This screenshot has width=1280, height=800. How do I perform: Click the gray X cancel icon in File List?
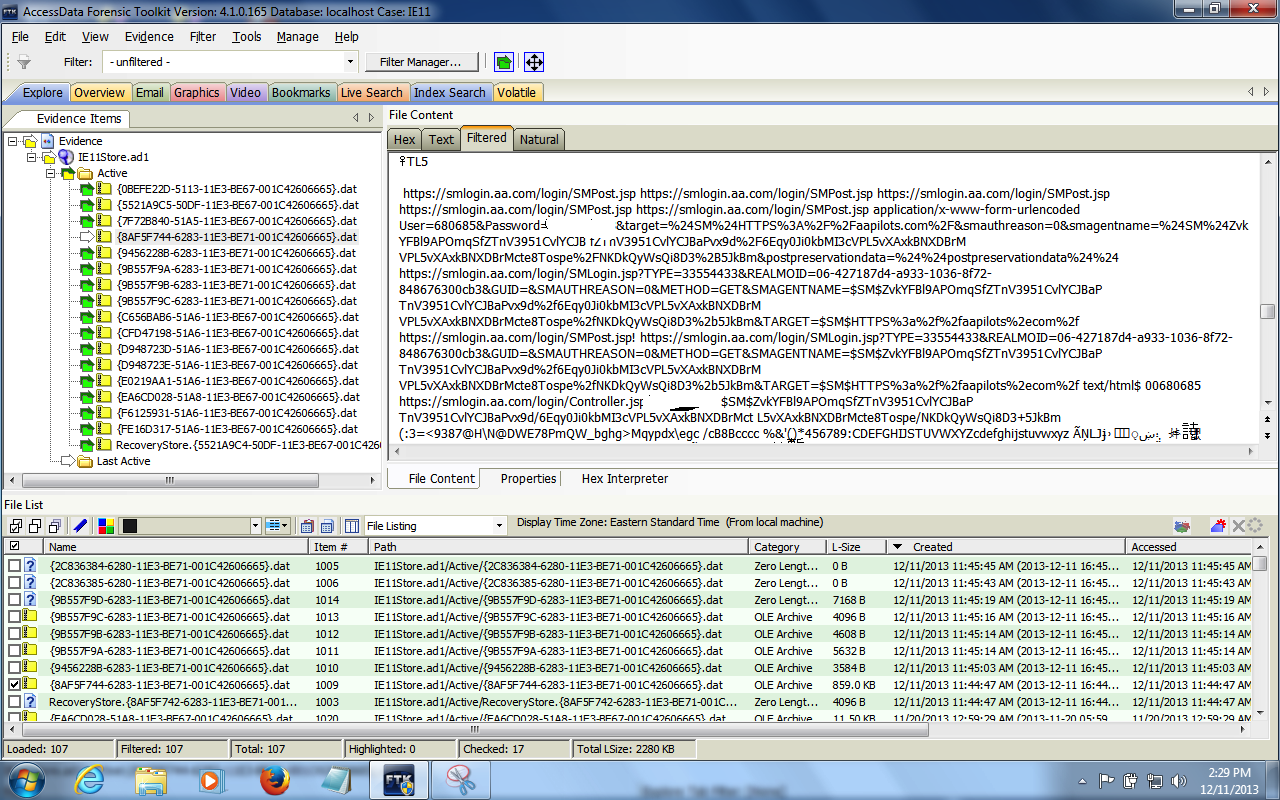[1238, 526]
